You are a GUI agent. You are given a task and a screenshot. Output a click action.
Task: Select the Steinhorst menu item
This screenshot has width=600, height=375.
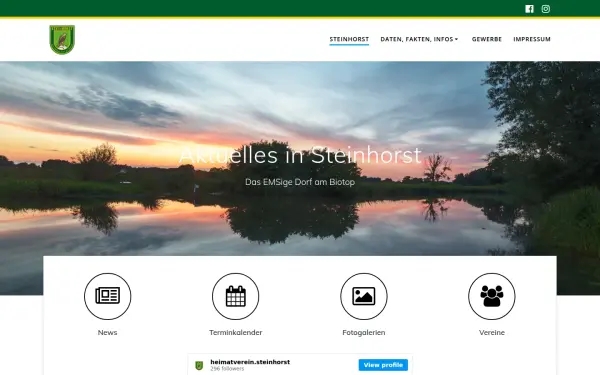point(349,39)
